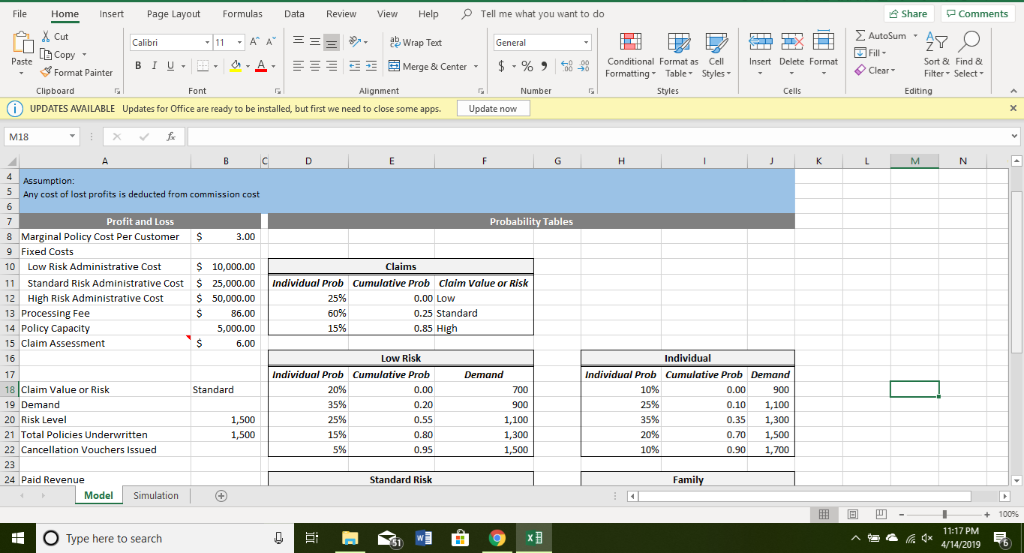Adjust the zoom slider handle
The height and width of the screenshot is (553, 1024).
tap(944, 514)
